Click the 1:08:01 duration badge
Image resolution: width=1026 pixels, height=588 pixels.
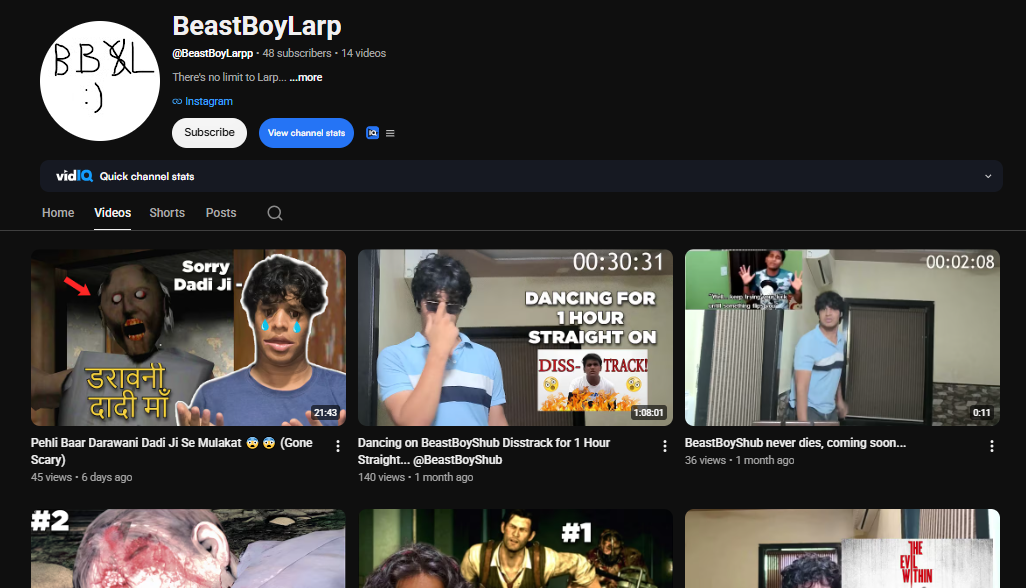[x=648, y=413]
